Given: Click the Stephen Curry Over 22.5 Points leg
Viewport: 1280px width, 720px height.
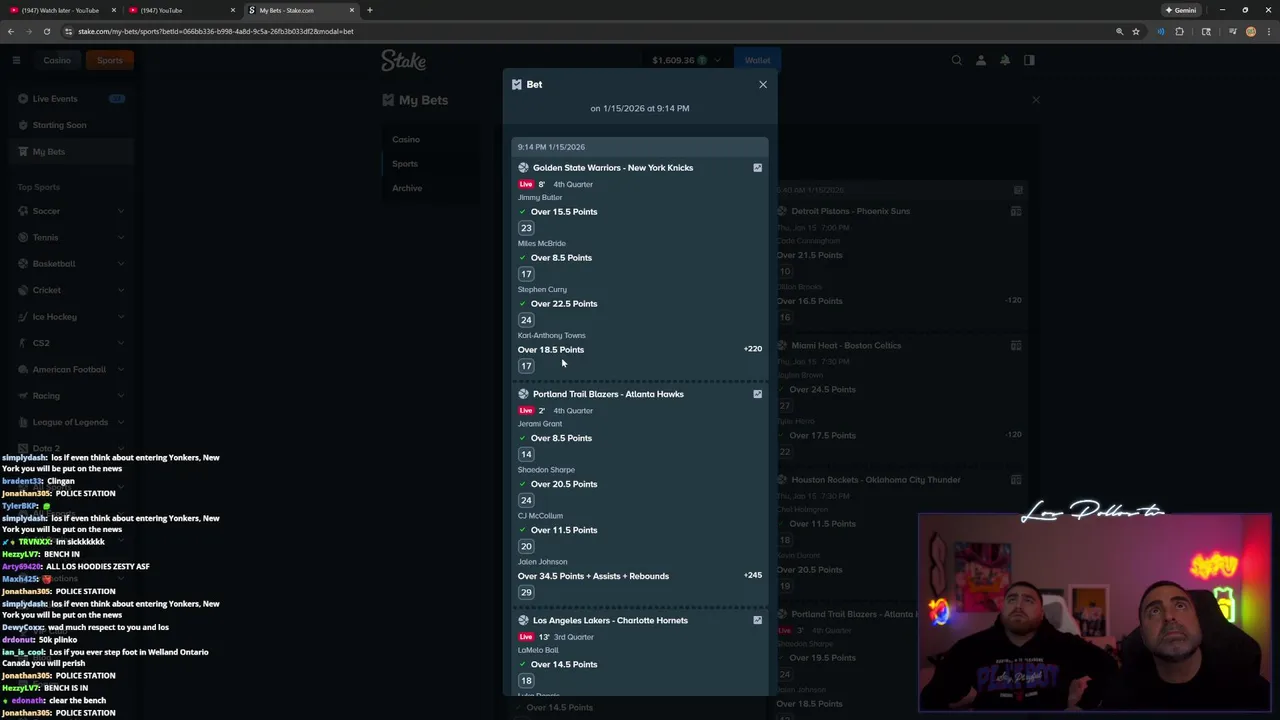Looking at the screenshot, I should (564, 304).
